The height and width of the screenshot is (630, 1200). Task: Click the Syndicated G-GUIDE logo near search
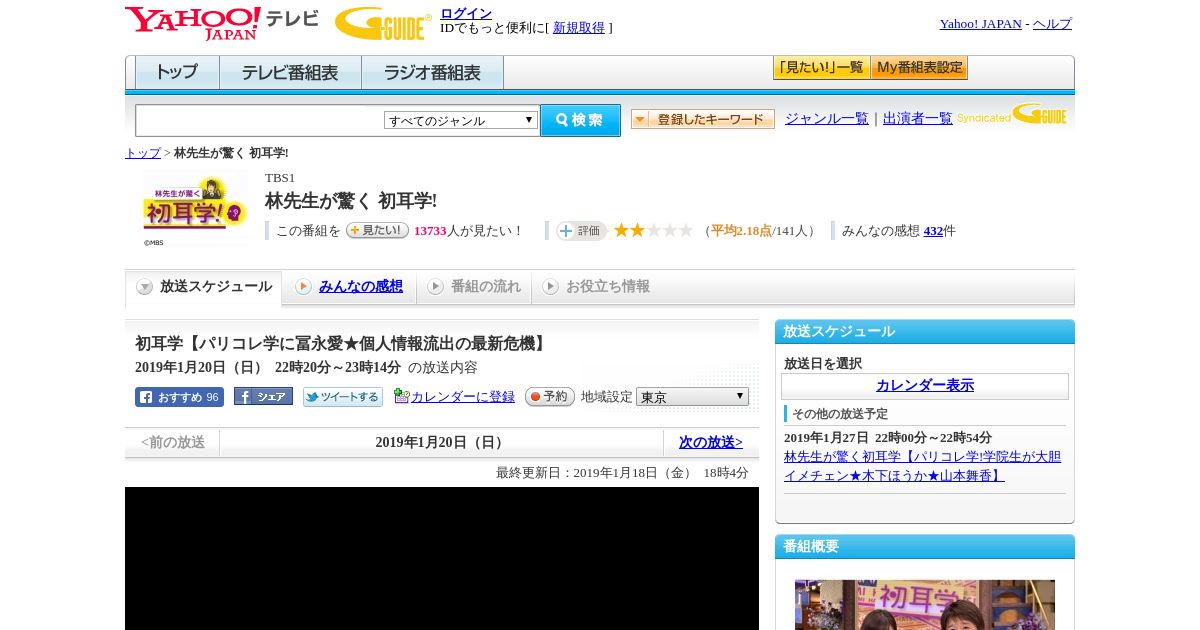(1012, 115)
